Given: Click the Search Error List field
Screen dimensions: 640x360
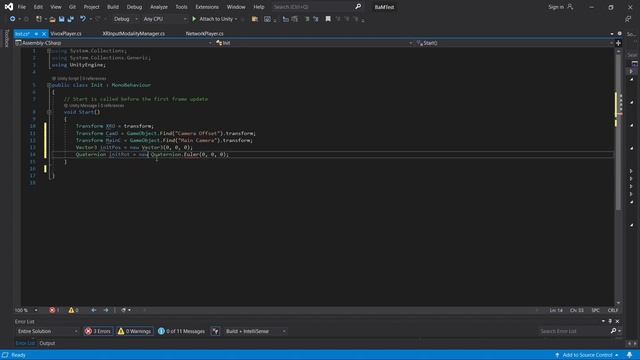Looking at the screenshot, I should (x=573, y=331).
